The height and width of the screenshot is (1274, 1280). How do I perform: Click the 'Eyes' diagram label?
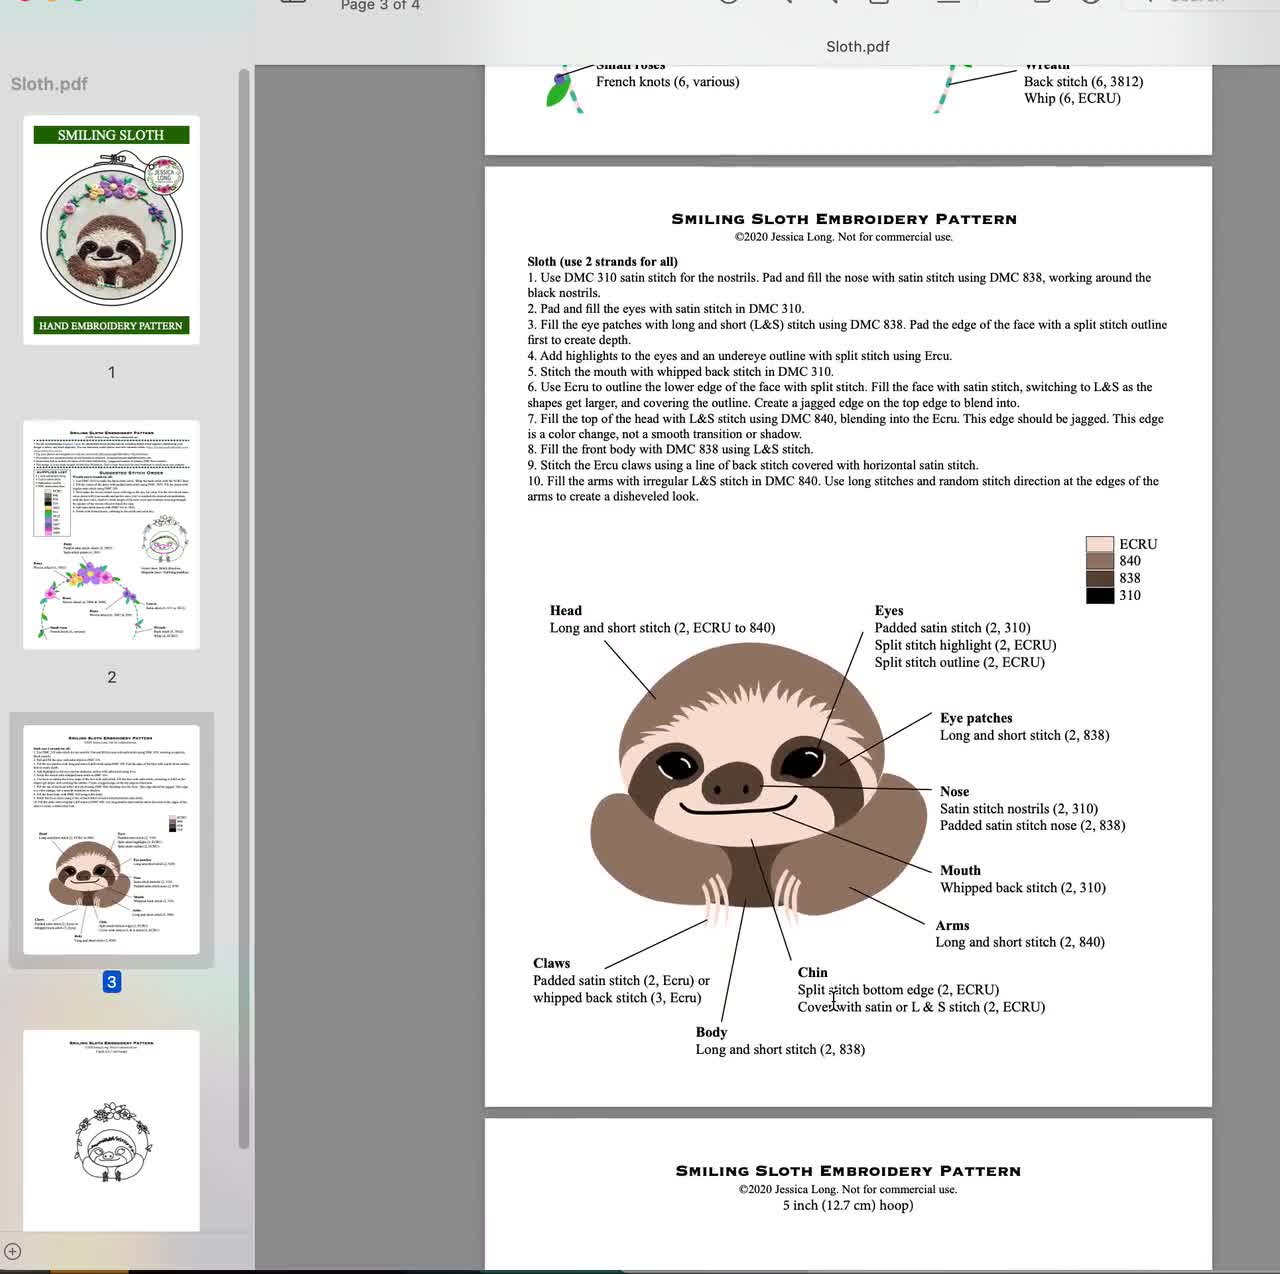coord(889,611)
